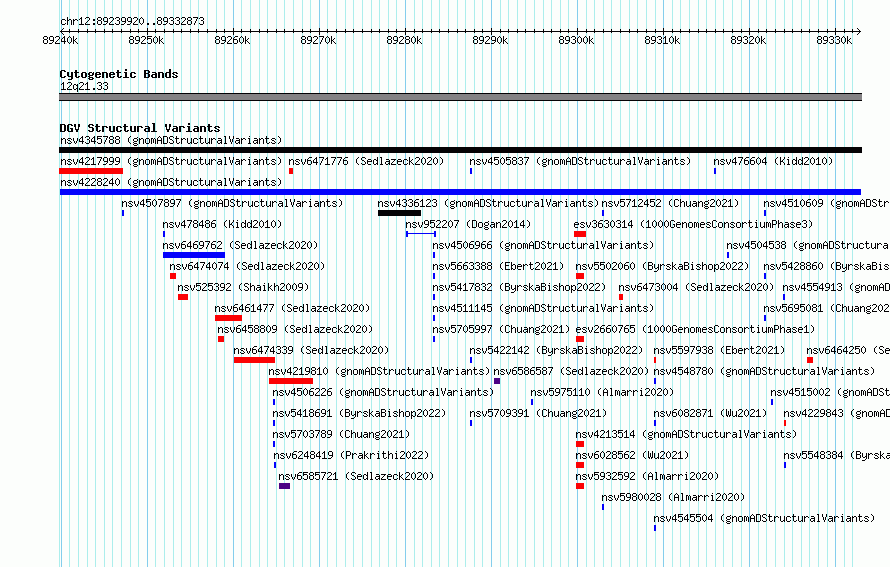Open nsv5422142 (ByrskaBishop2022) label
The height and width of the screenshot is (567, 890).
click(x=556, y=350)
